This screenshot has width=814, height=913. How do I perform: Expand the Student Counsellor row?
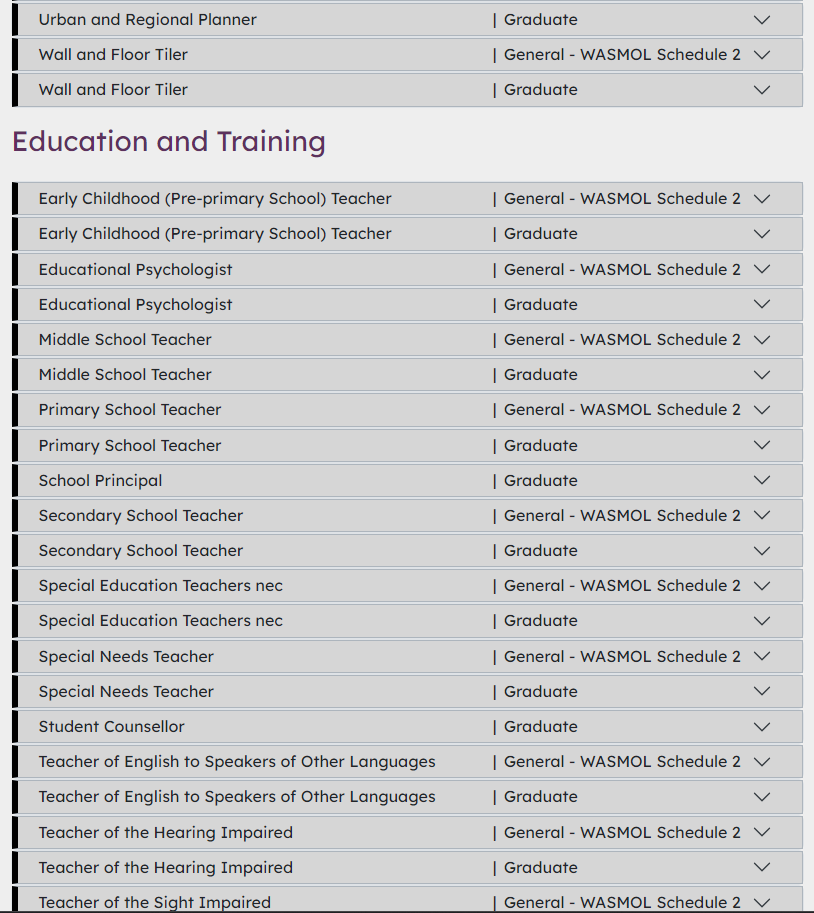[x=762, y=727]
